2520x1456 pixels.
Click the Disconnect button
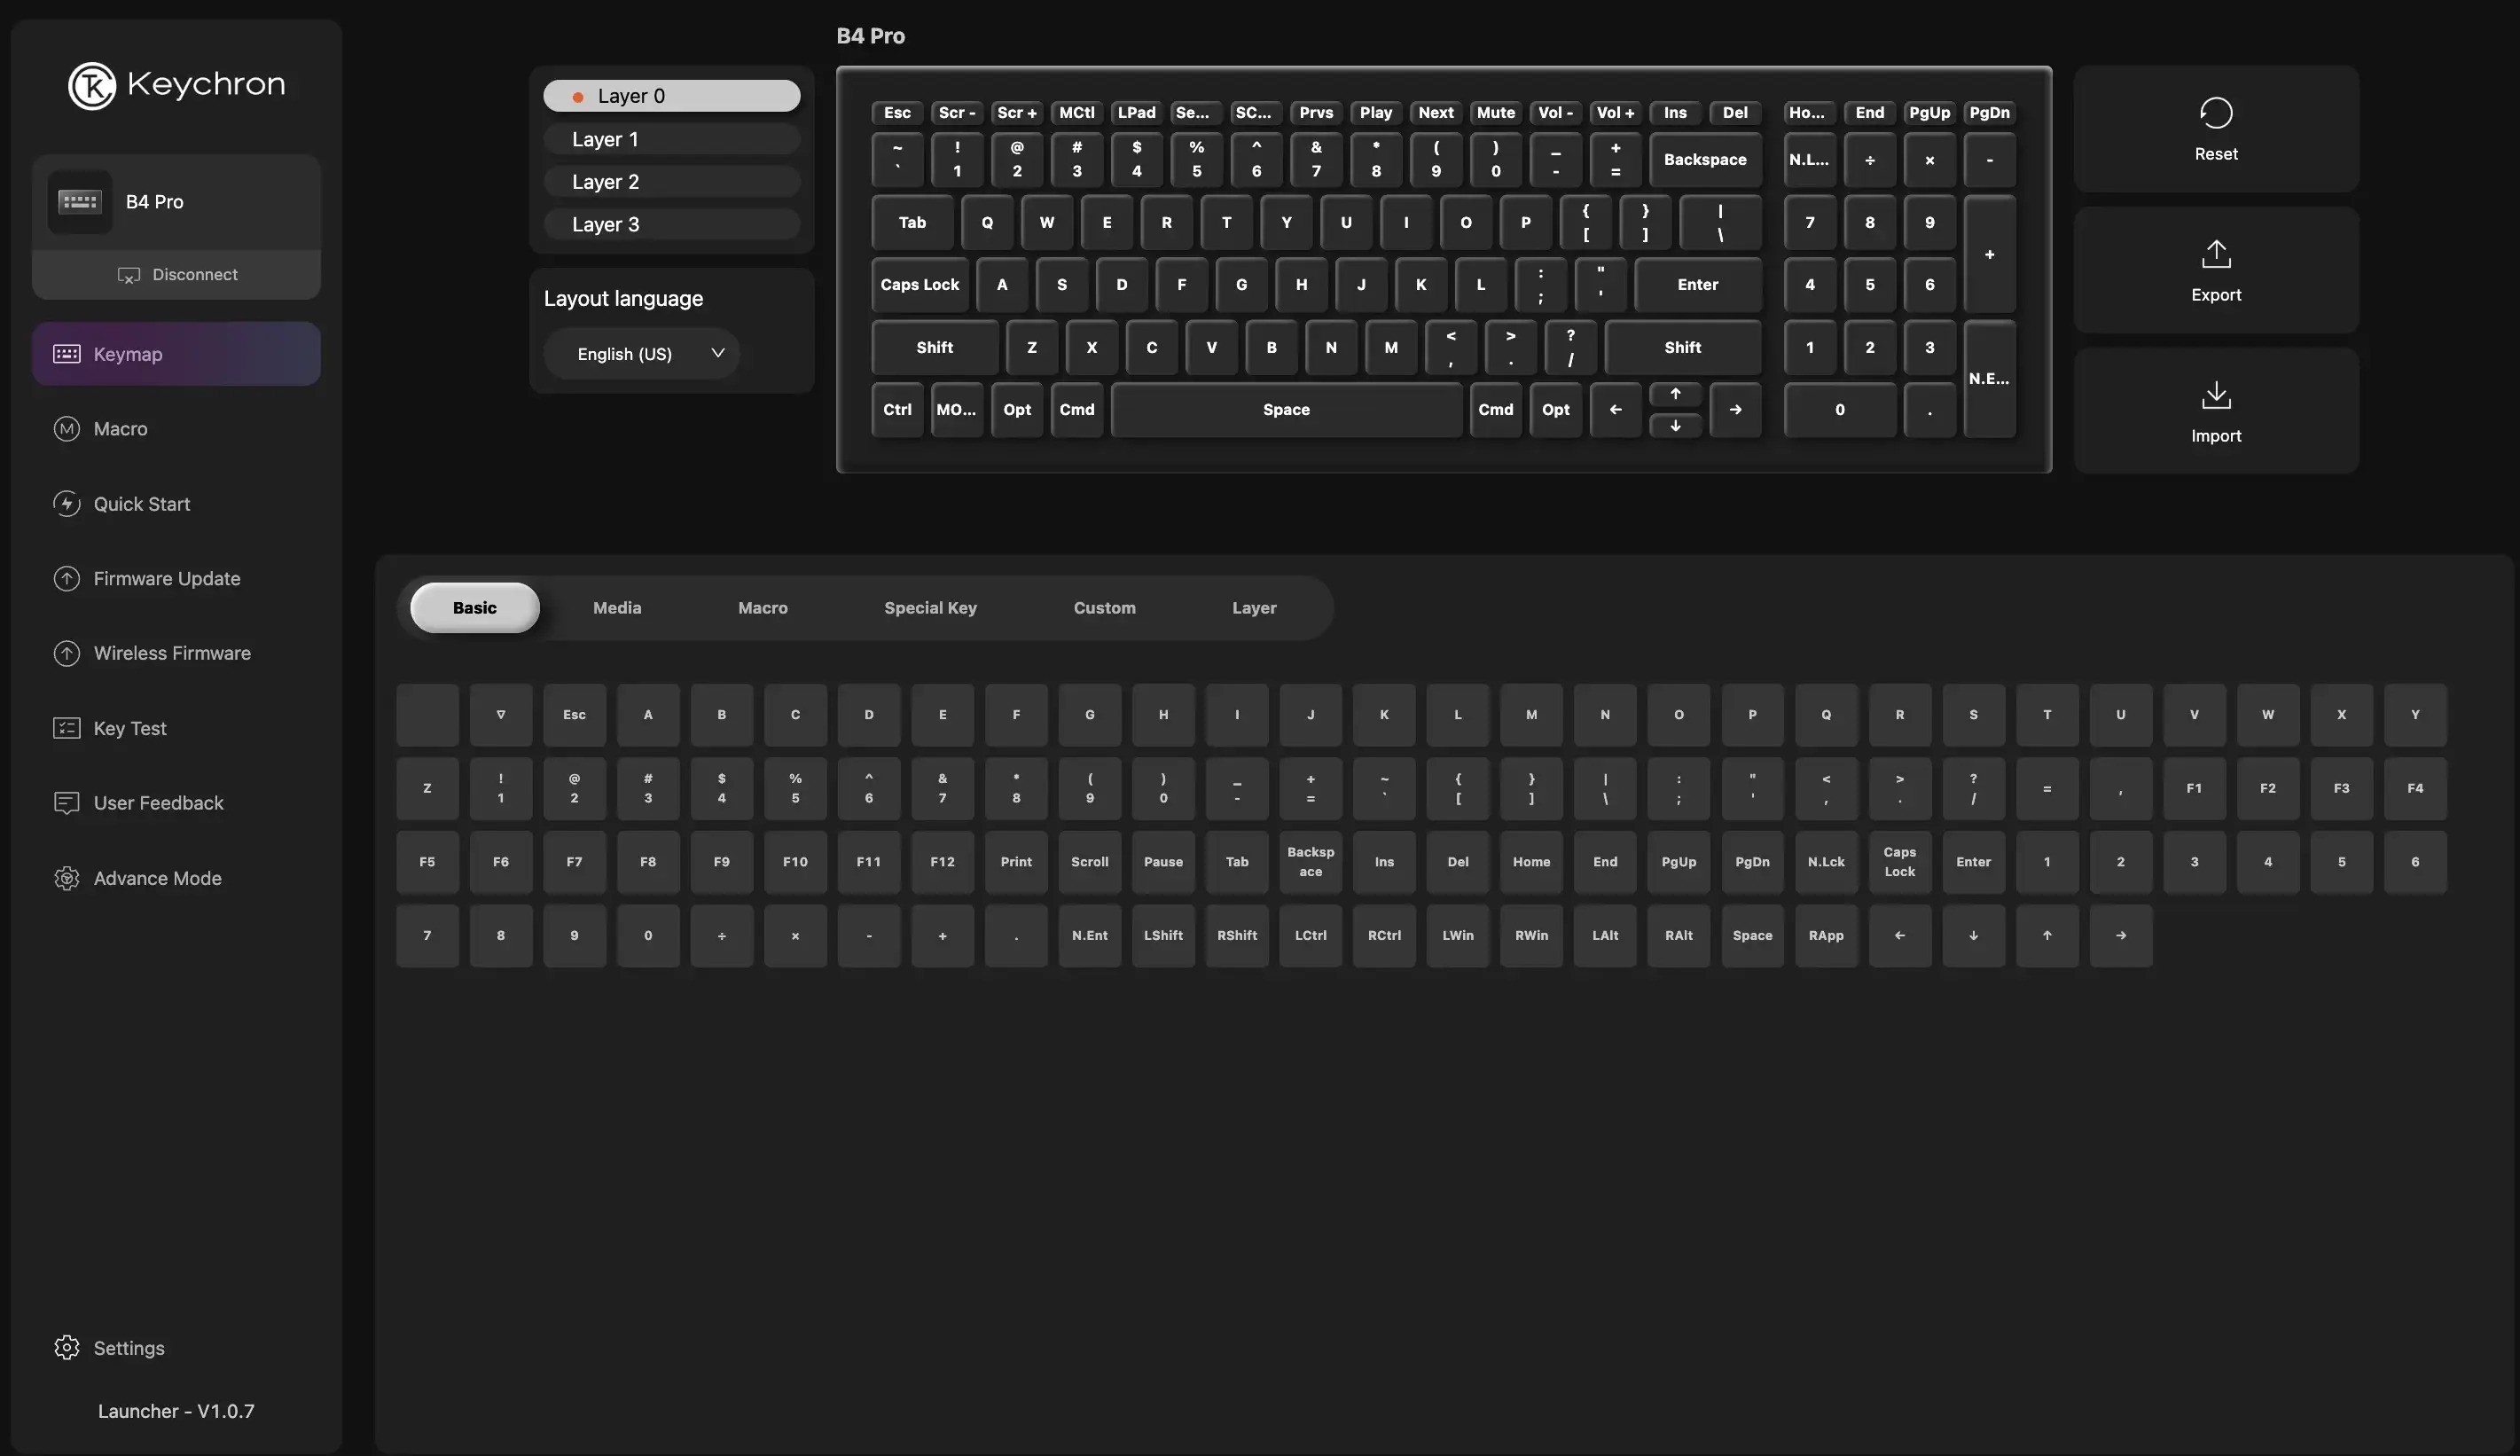point(177,274)
